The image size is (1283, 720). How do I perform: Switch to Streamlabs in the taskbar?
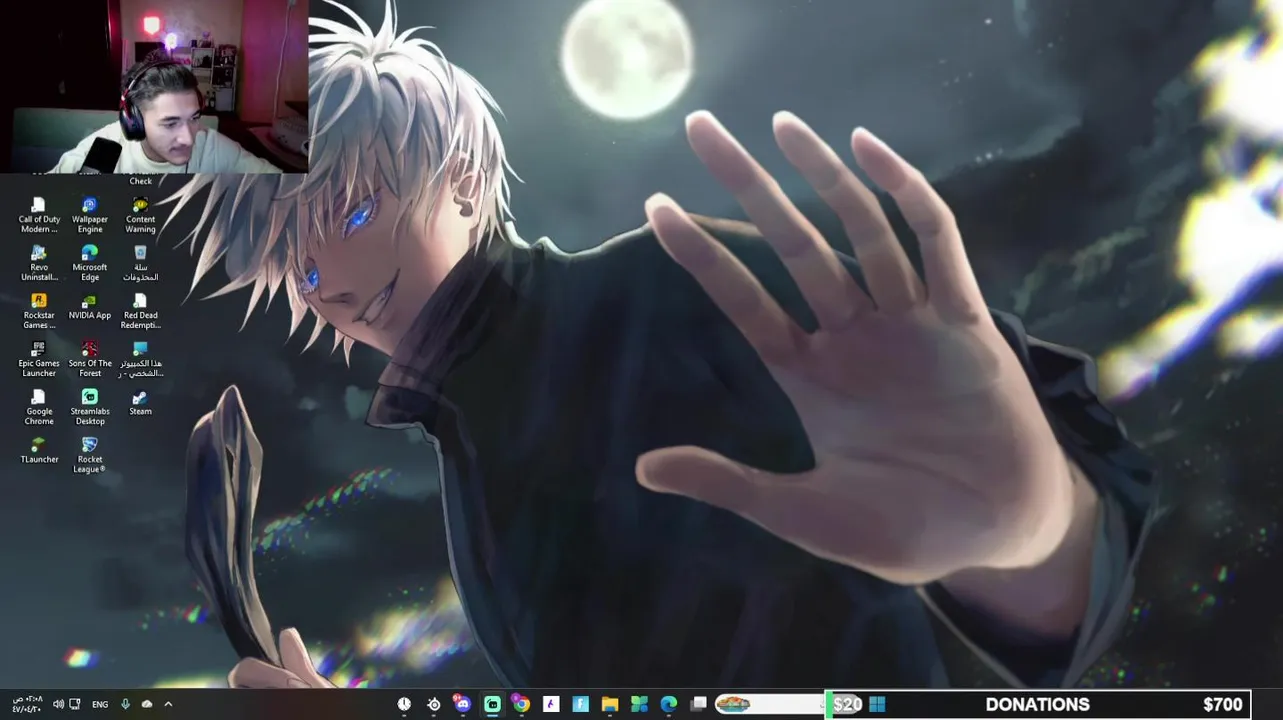pos(492,704)
